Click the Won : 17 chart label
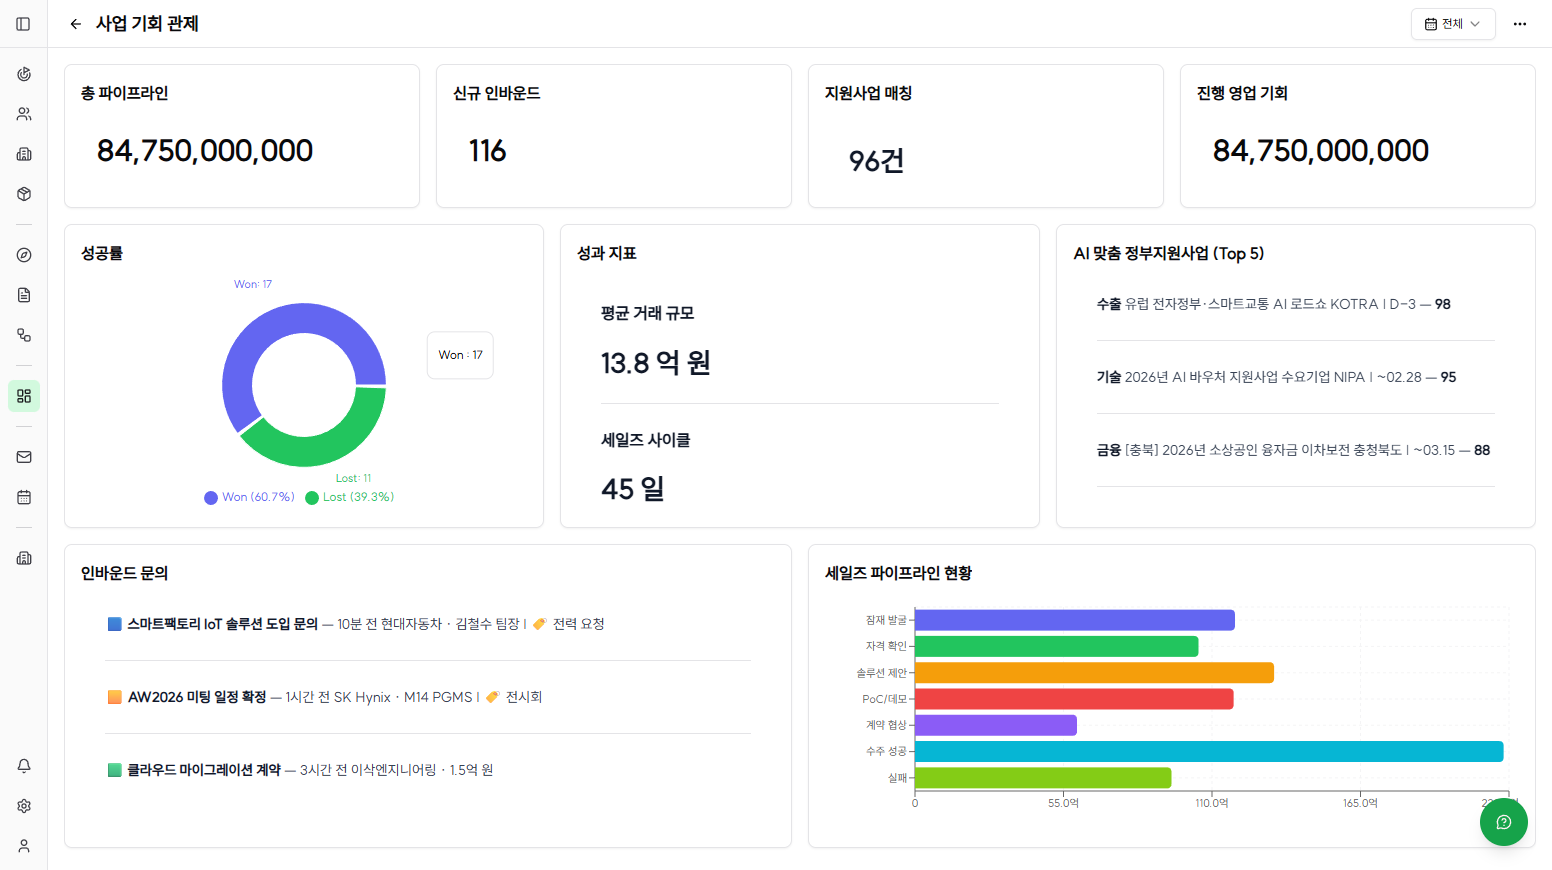The width and height of the screenshot is (1552, 870). 460,355
